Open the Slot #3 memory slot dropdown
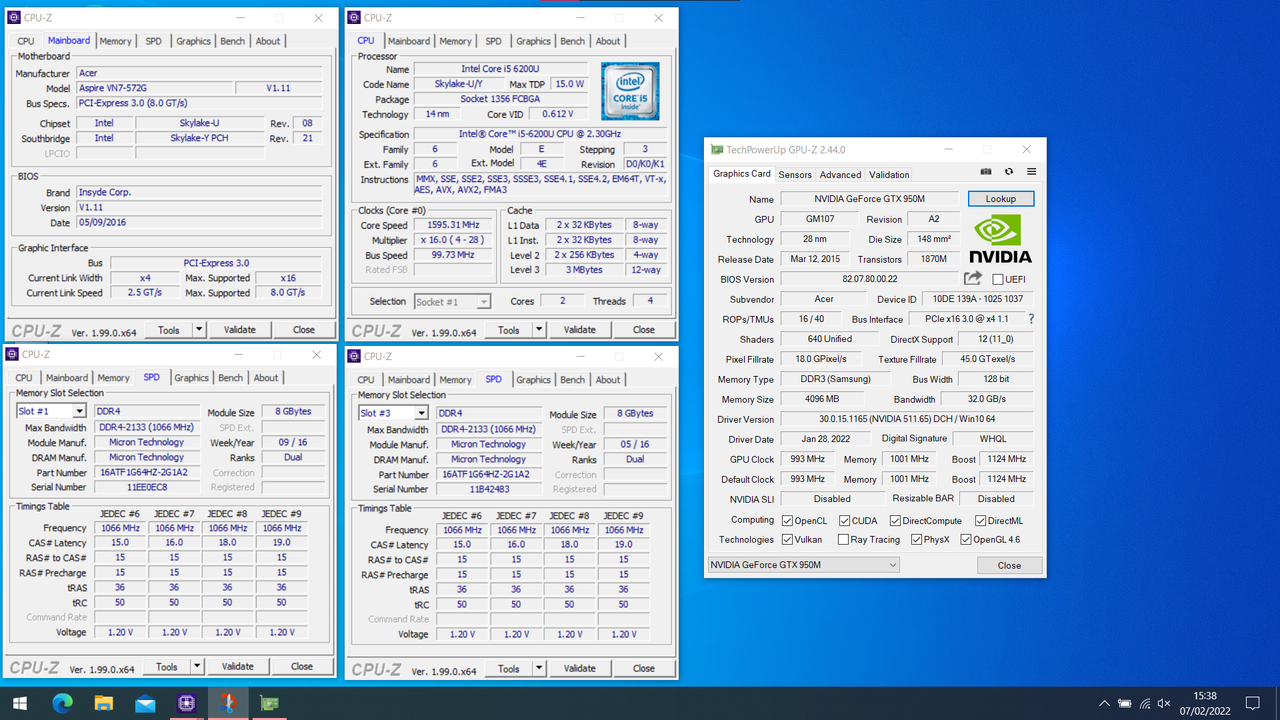The height and width of the screenshot is (720, 1280). 421,413
